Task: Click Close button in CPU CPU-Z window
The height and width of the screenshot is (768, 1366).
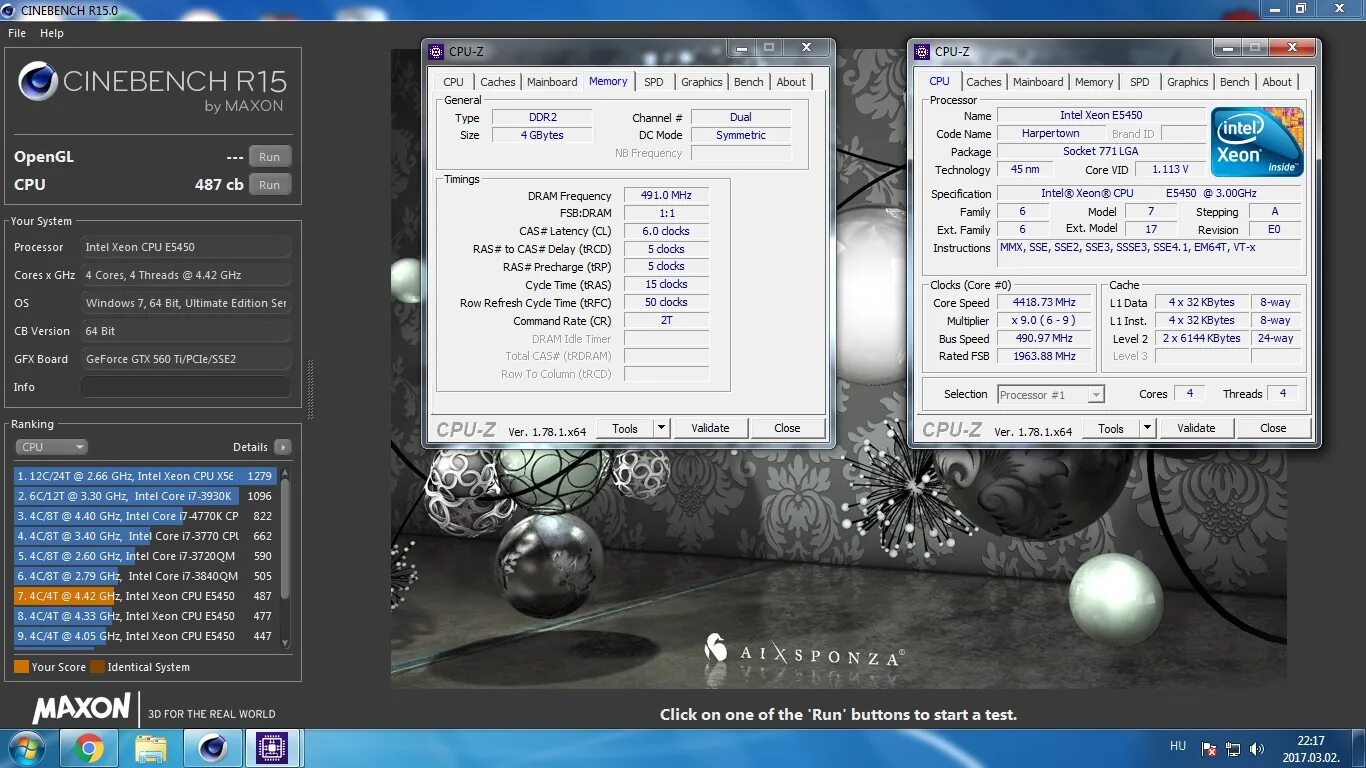Action: pos(1273,428)
